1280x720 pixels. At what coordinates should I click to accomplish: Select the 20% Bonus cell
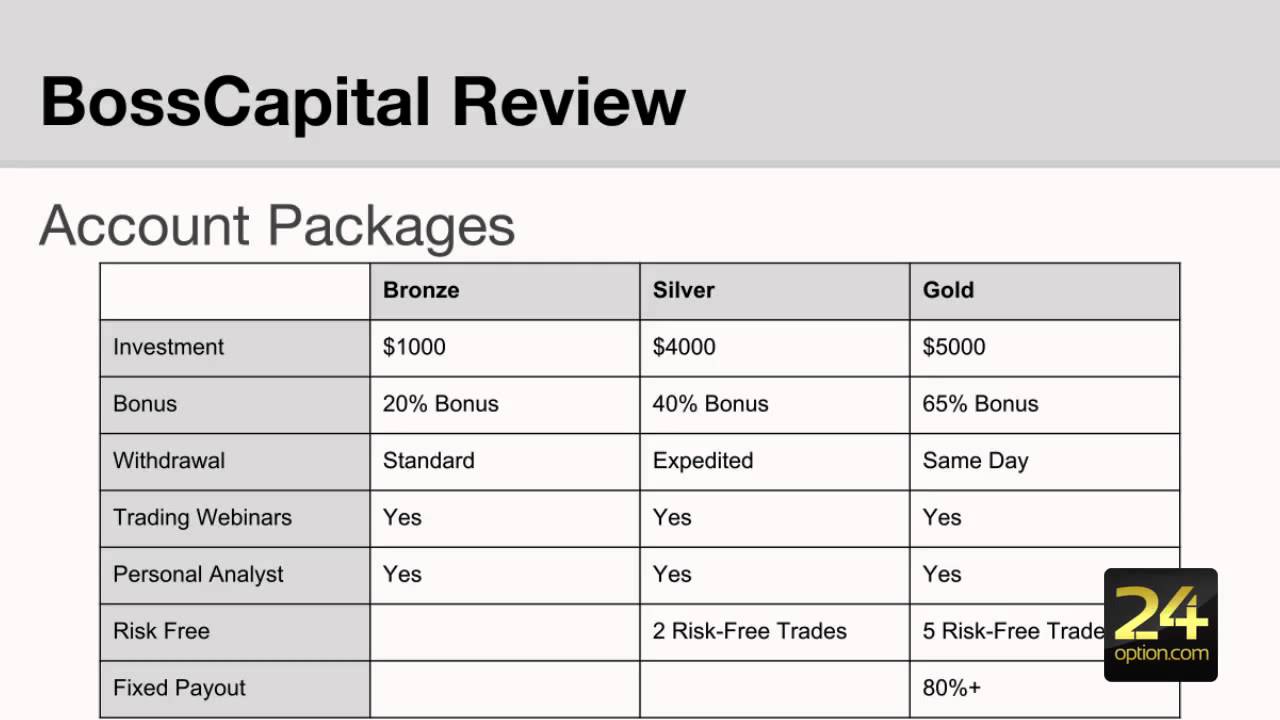pos(440,404)
